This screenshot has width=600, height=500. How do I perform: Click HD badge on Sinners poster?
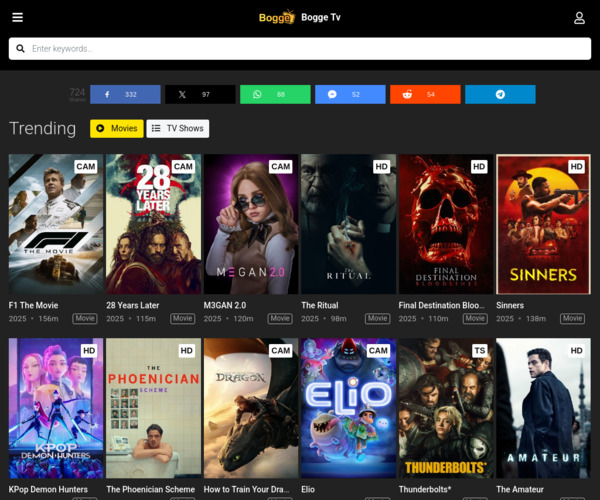pos(577,166)
